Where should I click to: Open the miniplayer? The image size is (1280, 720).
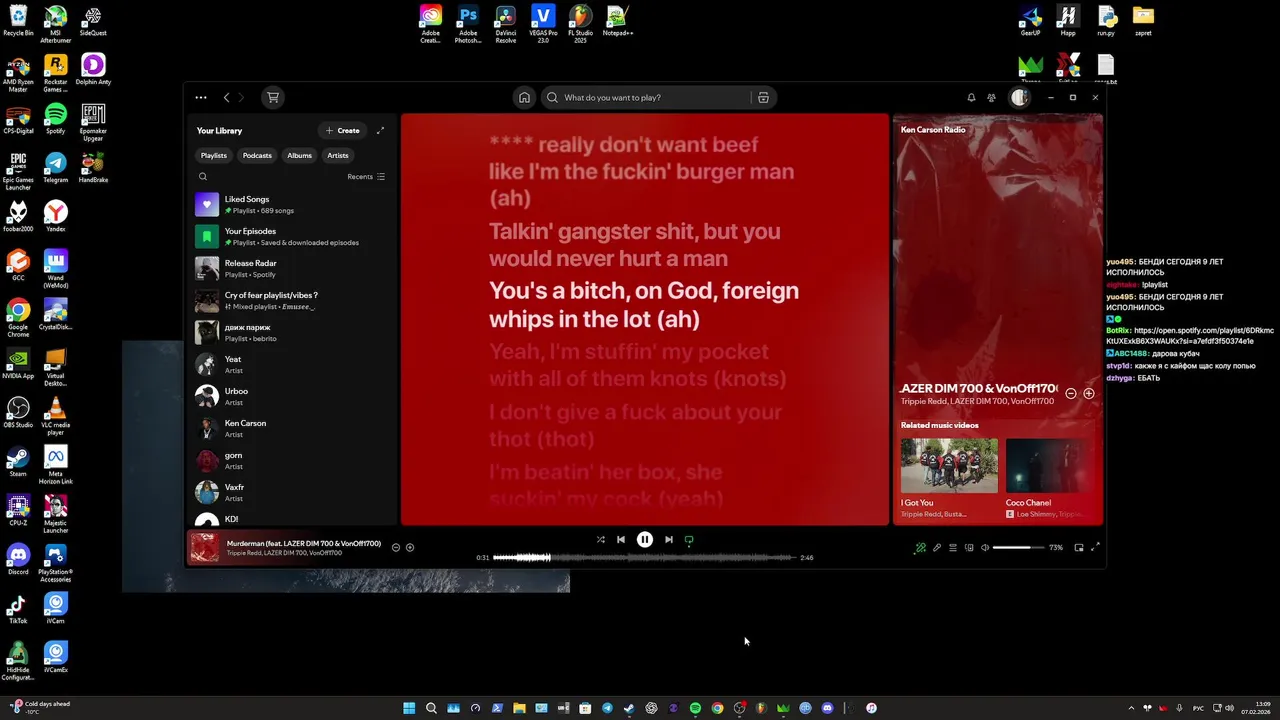[x=1079, y=548]
